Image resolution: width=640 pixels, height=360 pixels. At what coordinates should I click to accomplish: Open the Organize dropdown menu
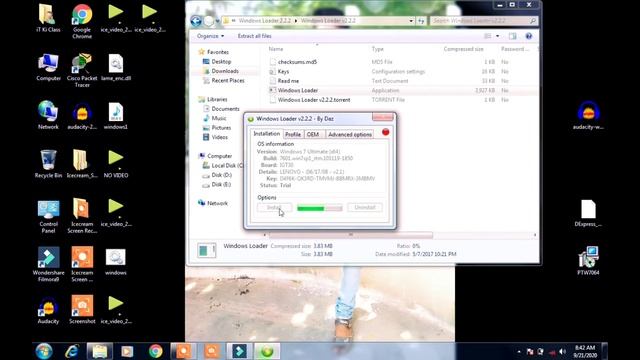pyautogui.click(x=210, y=36)
